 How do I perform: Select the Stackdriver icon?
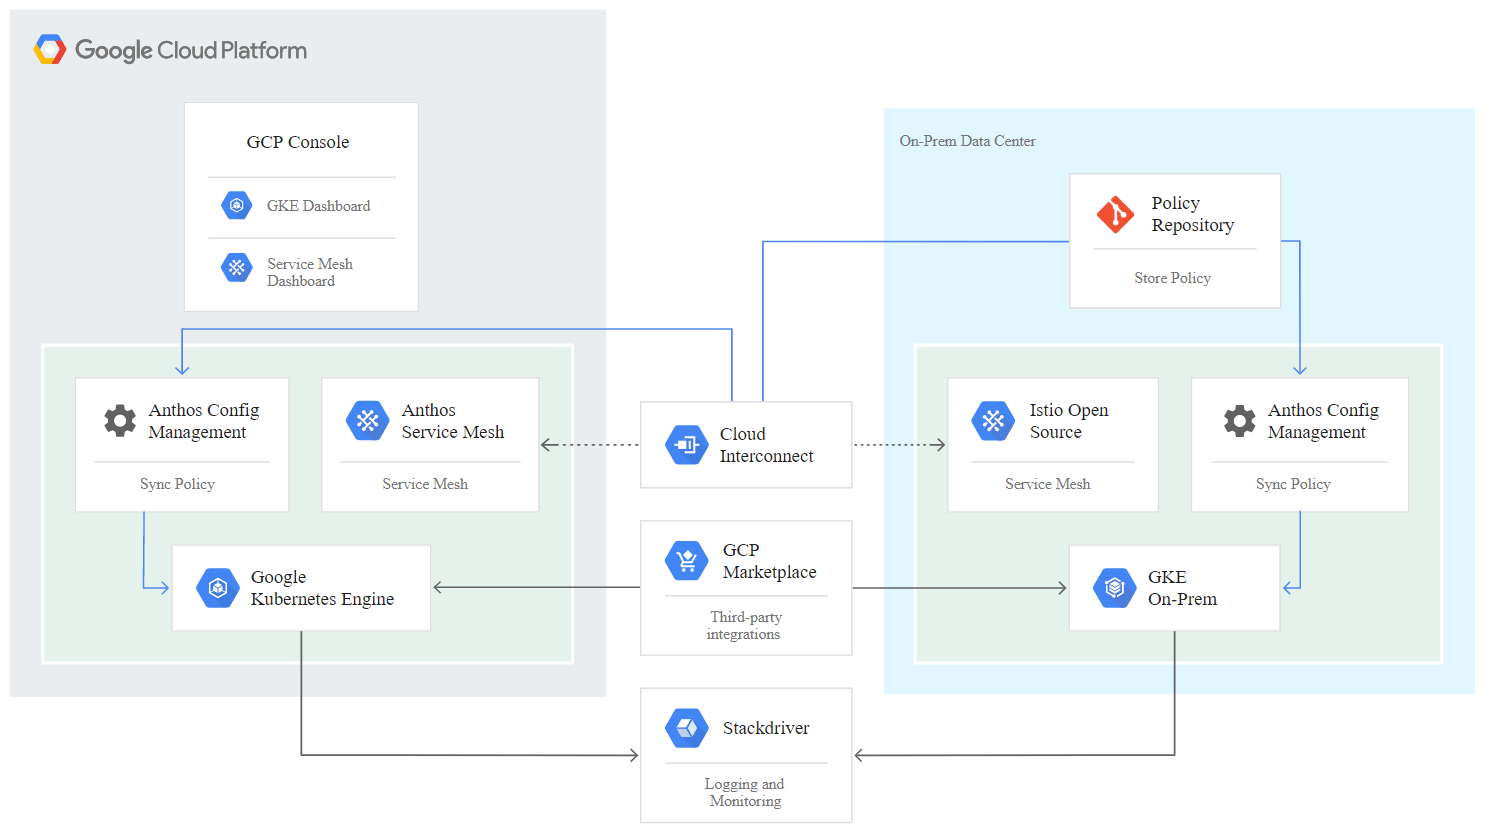(687, 728)
